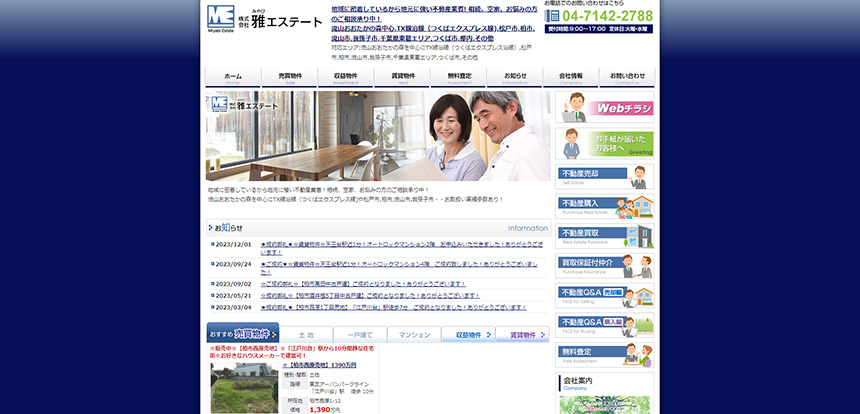Open the お手紙が届いたお客様へ Greeting banner
The image size is (860, 414).
604,144
